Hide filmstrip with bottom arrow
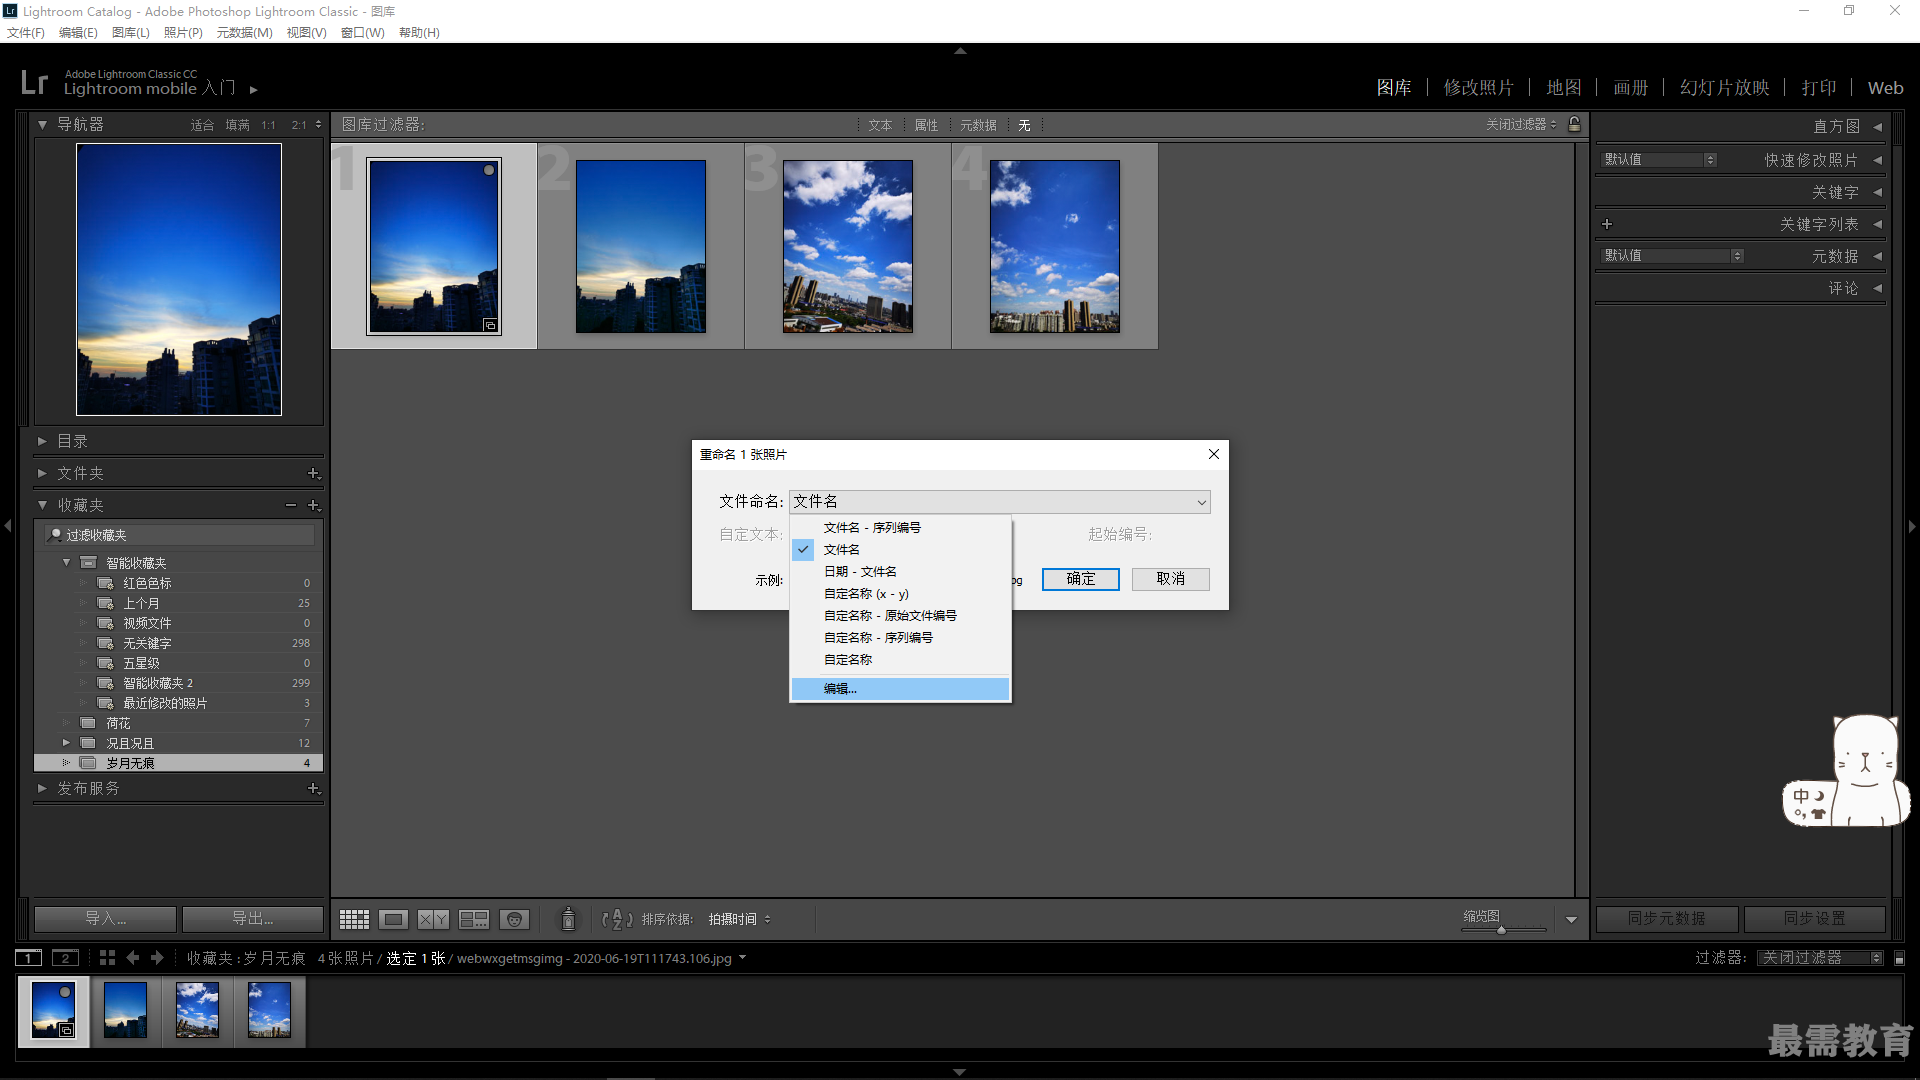The width and height of the screenshot is (1920, 1080). click(960, 1072)
